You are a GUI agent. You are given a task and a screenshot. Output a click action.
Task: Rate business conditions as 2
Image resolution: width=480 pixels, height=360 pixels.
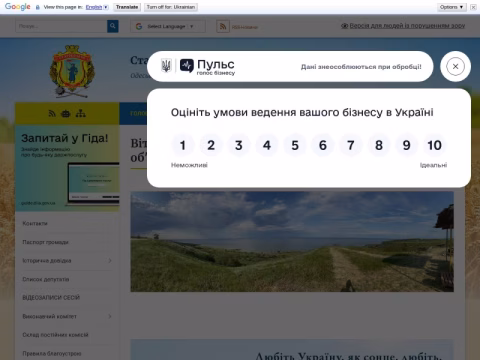point(211,145)
